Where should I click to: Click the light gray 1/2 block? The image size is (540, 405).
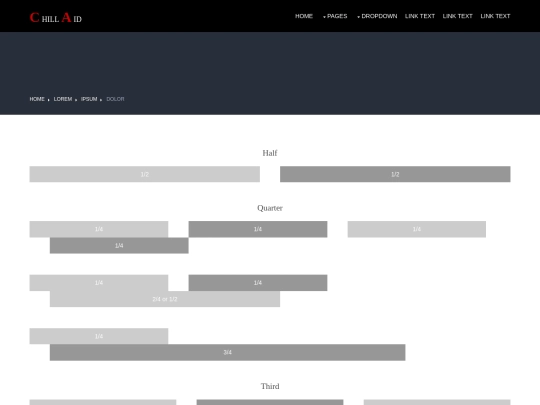145,174
